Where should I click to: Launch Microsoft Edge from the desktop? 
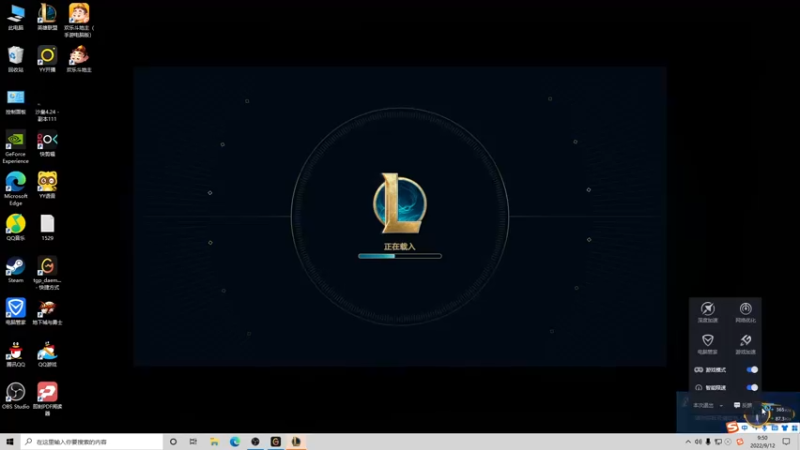click(x=16, y=188)
